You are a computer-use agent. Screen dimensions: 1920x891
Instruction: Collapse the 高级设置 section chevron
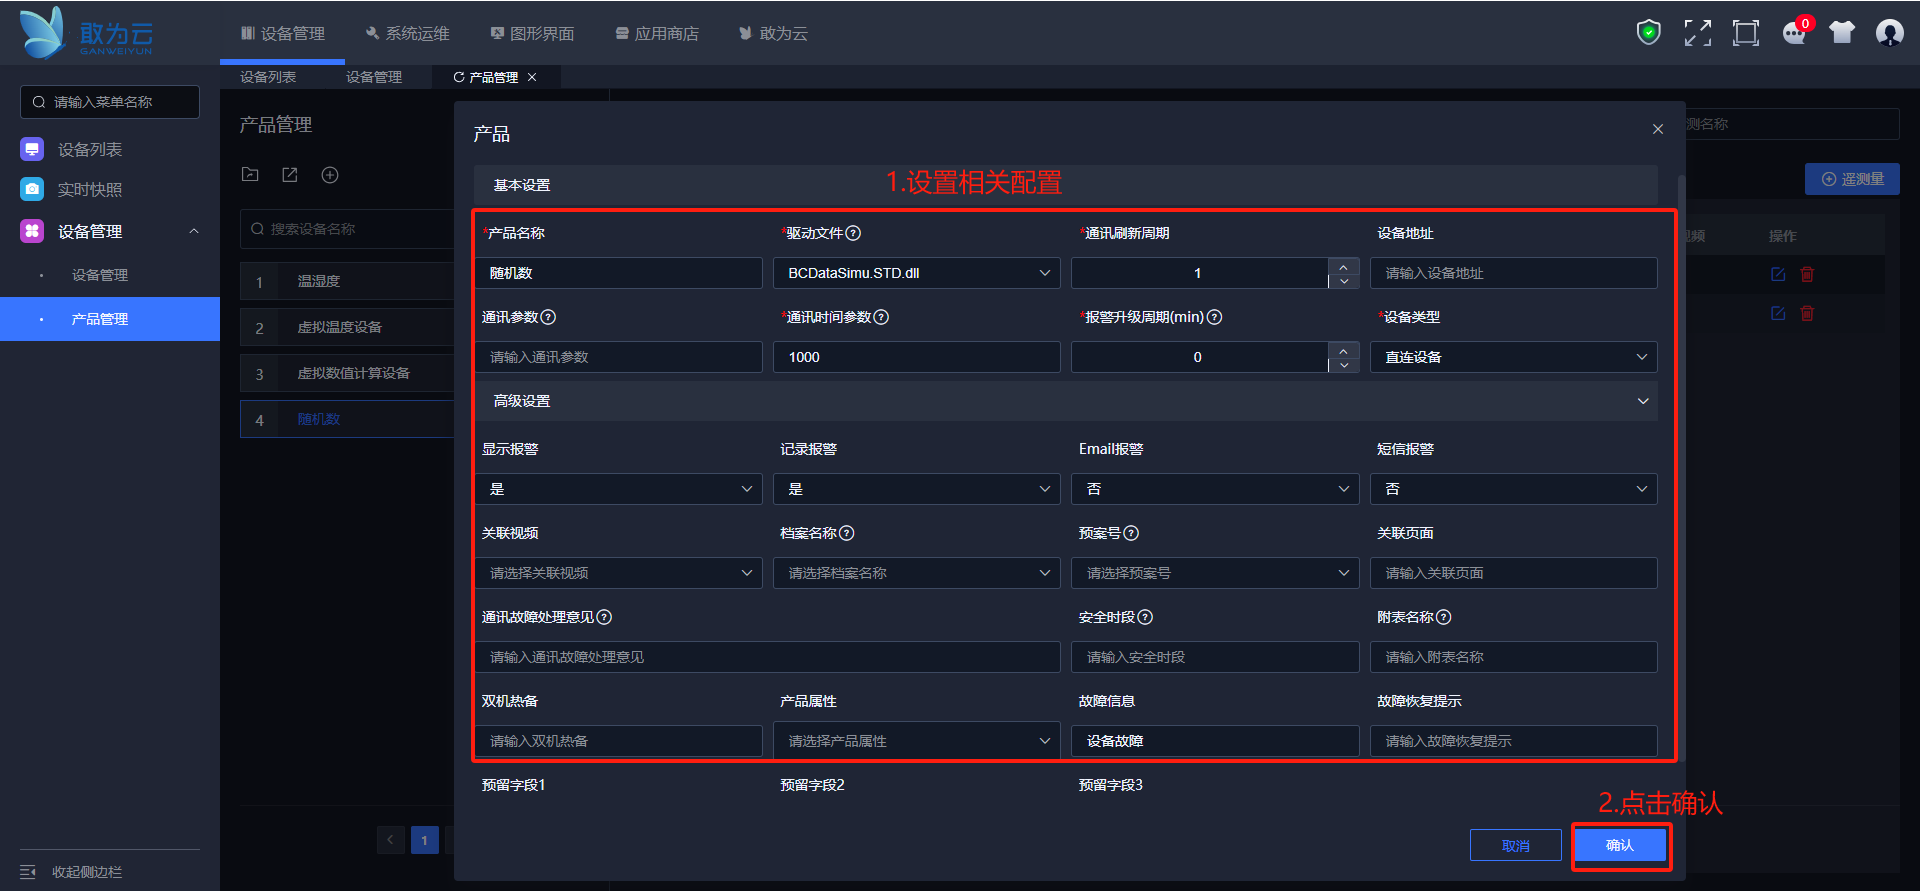point(1643,401)
